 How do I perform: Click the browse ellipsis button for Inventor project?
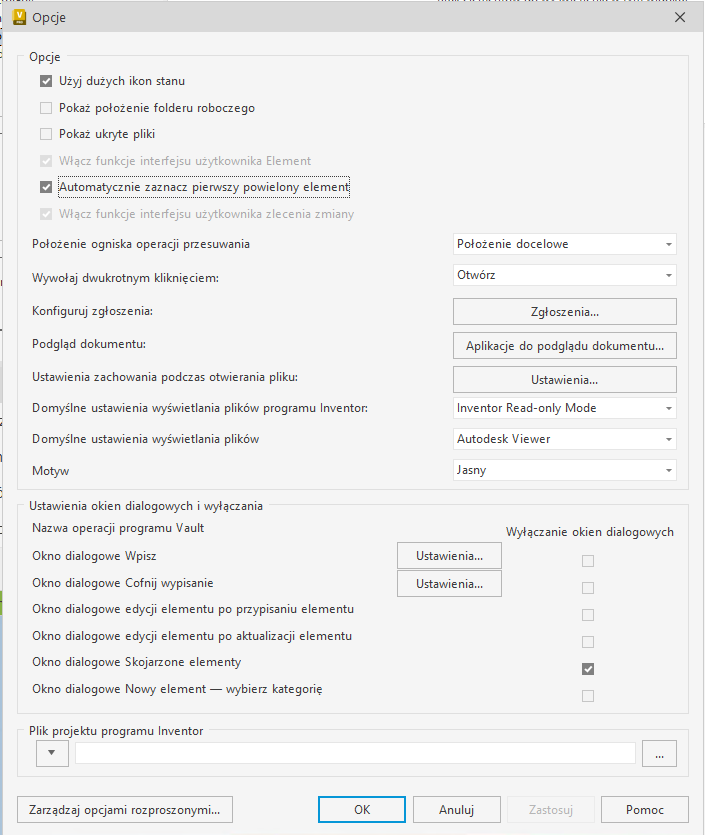[659, 754]
